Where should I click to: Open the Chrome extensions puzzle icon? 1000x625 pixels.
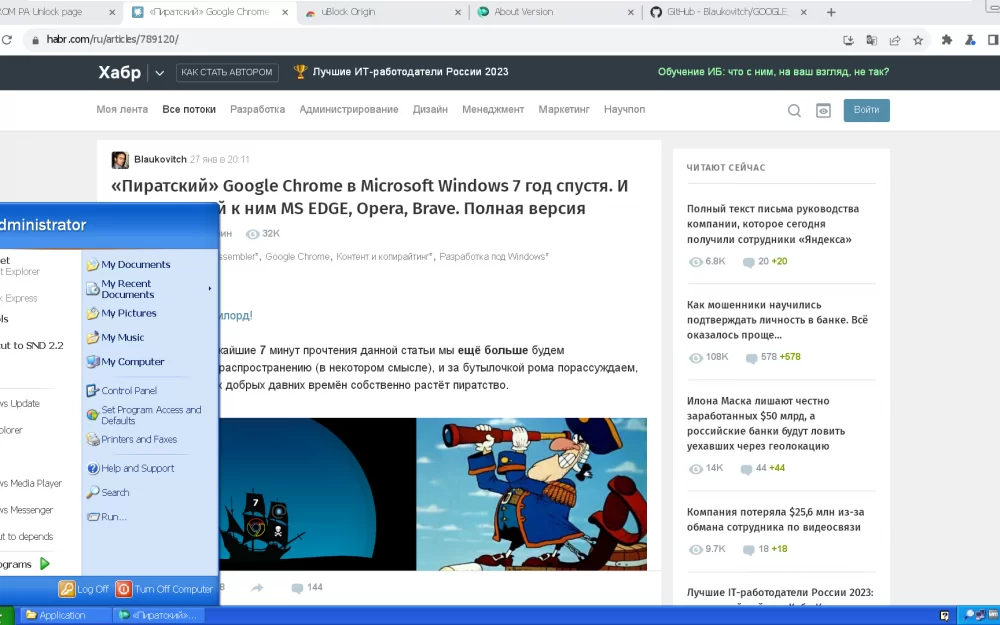pos(946,40)
